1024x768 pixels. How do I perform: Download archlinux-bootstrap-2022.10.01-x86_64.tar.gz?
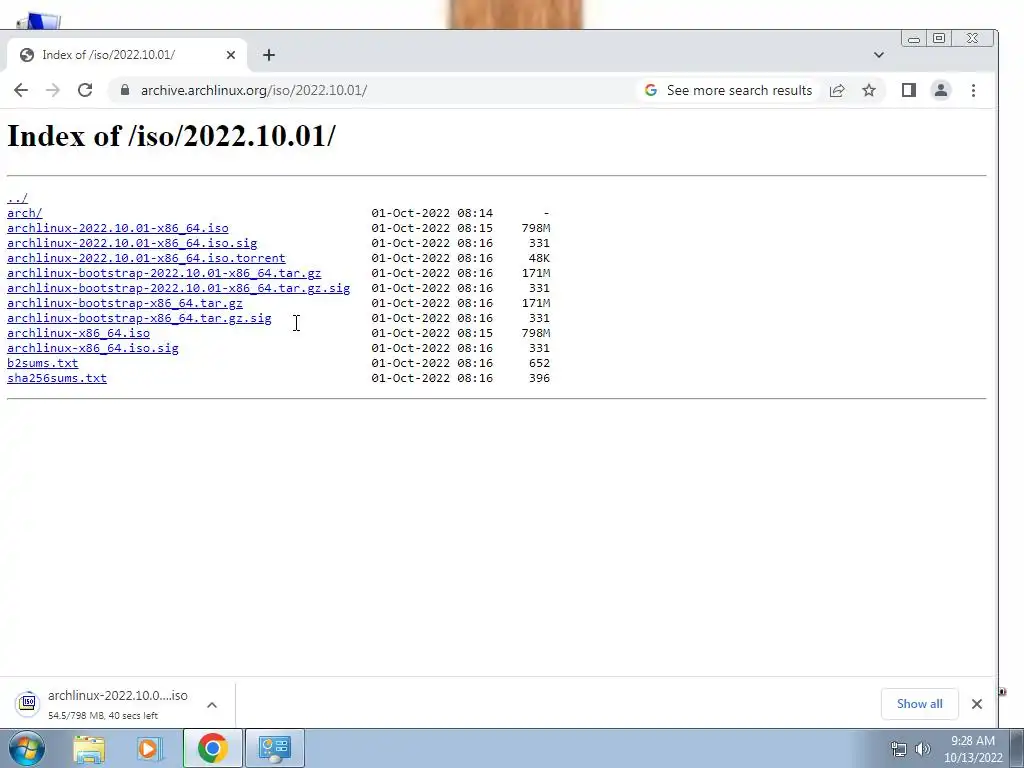click(x=164, y=273)
